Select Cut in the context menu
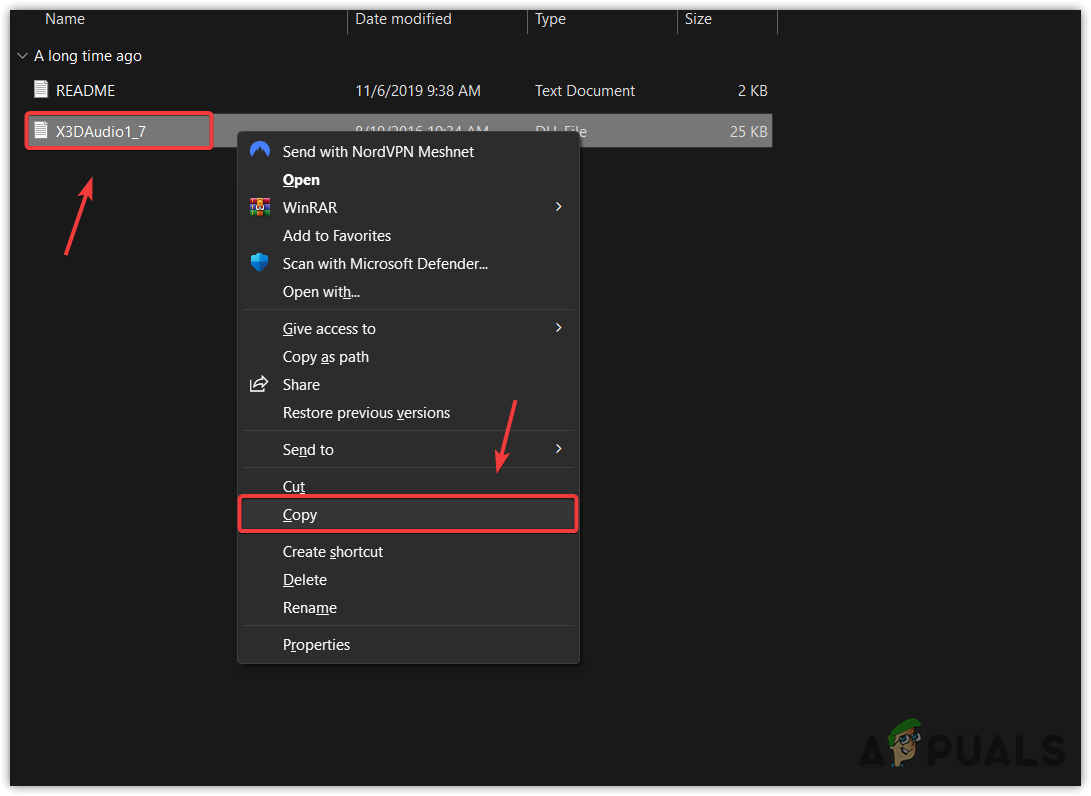The height and width of the screenshot is (796, 1091). coord(294,486)
